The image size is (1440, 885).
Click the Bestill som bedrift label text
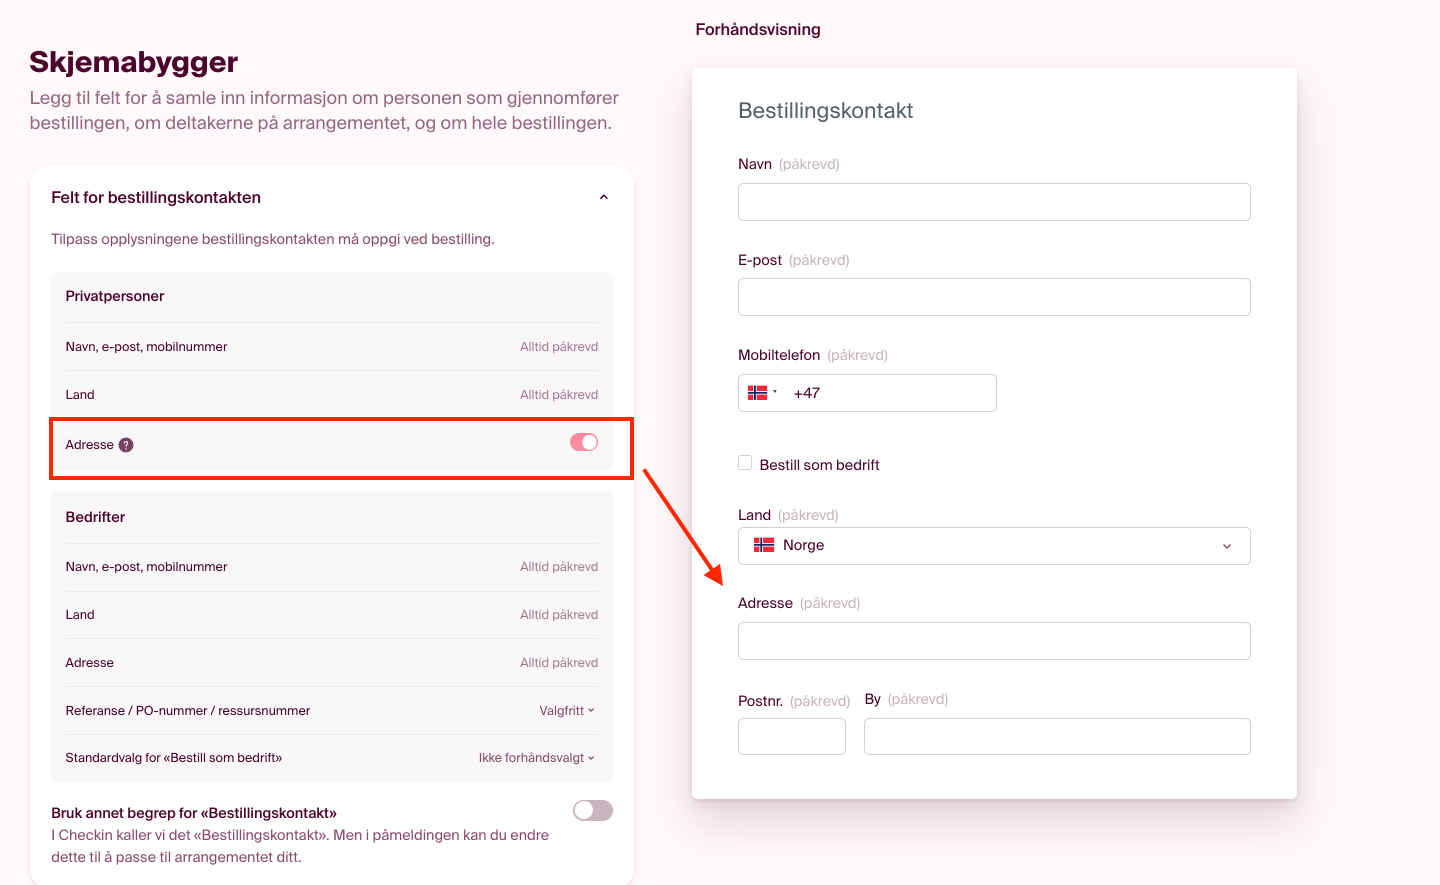pos(819,465)
